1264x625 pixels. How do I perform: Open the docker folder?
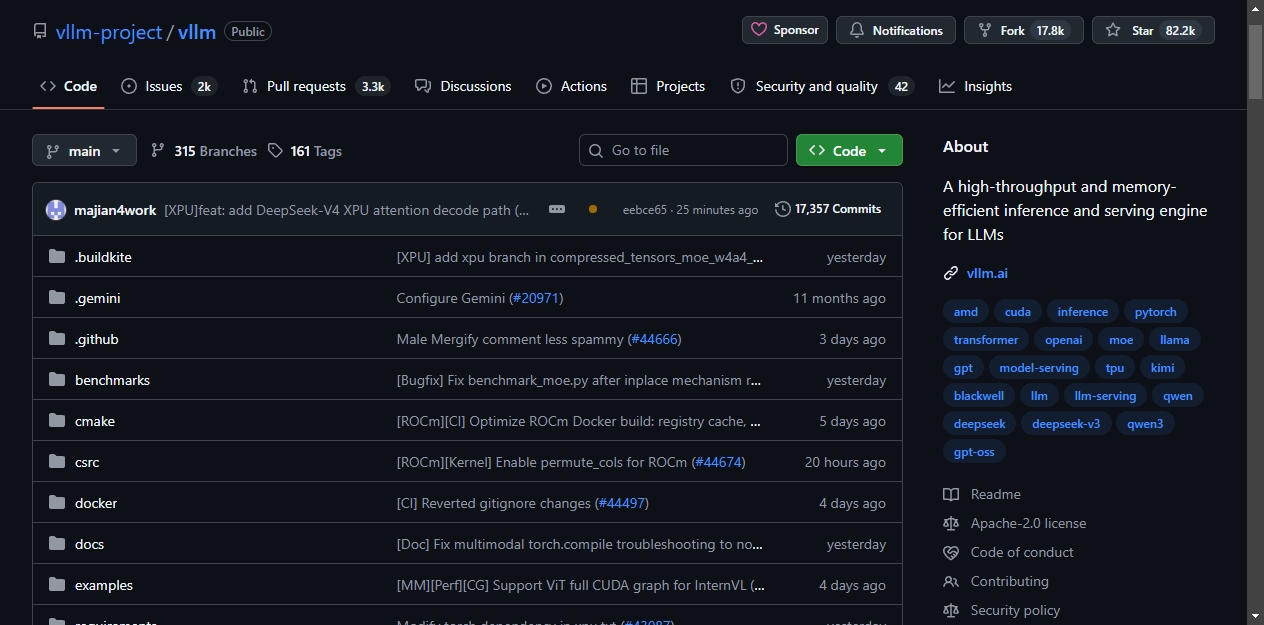pyautogui.click(x=96, y=503)
